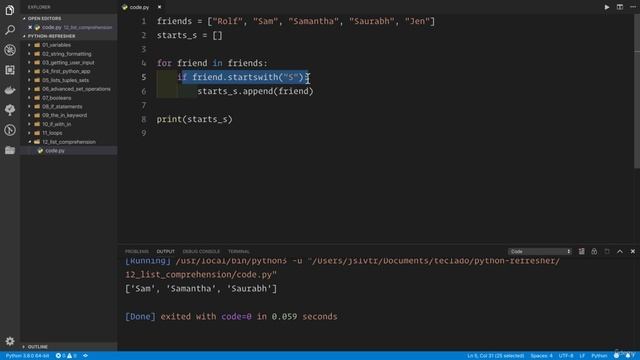Click the Ln 5, Col 31 cursor position
The width and height of the screenshot is (640, 360).
(x=496, y=356)
